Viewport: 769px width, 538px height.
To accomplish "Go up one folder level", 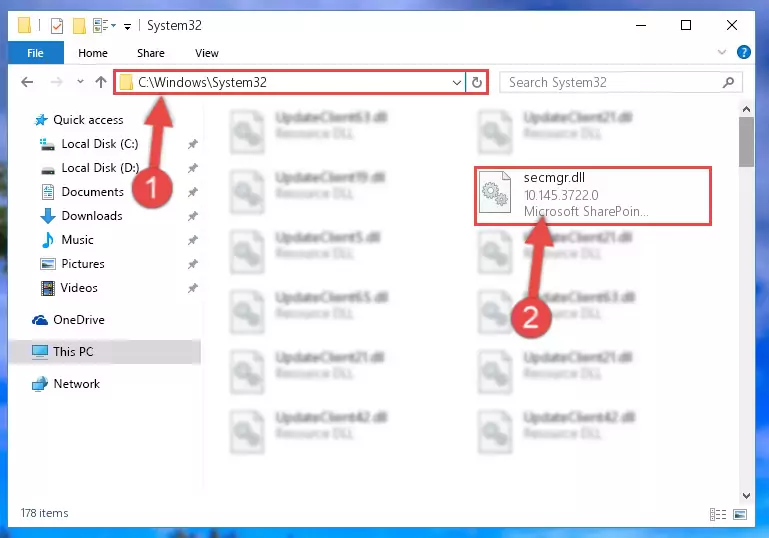I will (x=101, y=82).
